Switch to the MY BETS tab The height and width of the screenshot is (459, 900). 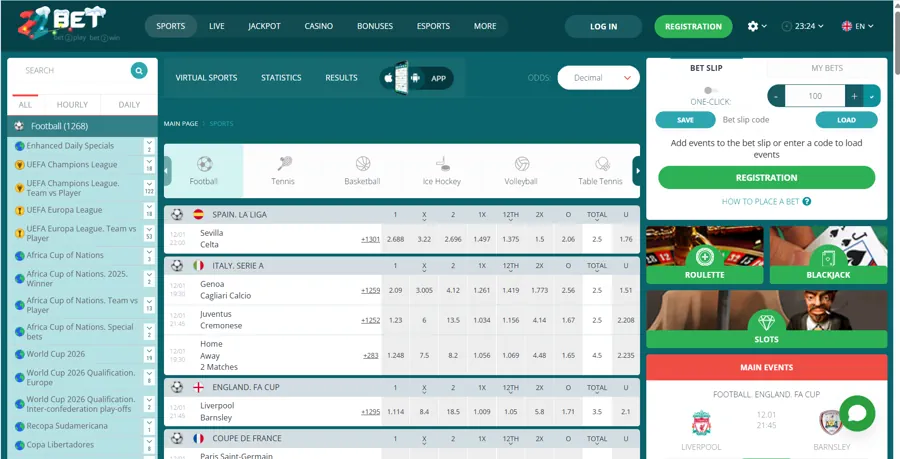click(827, 68)
